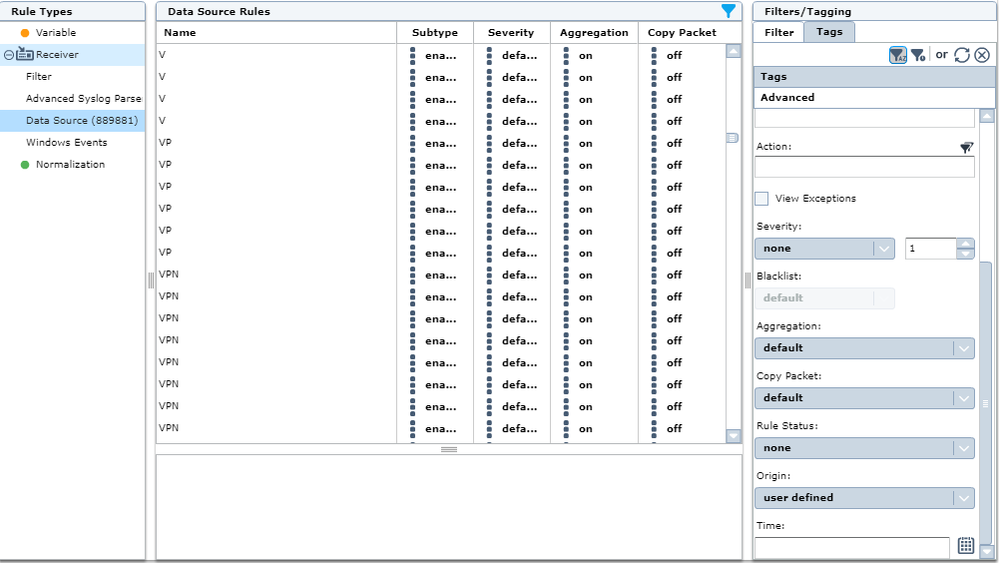
Task: Open the Severity dropdown set to none
Action: pyautogui.click(x=824, y=248)
